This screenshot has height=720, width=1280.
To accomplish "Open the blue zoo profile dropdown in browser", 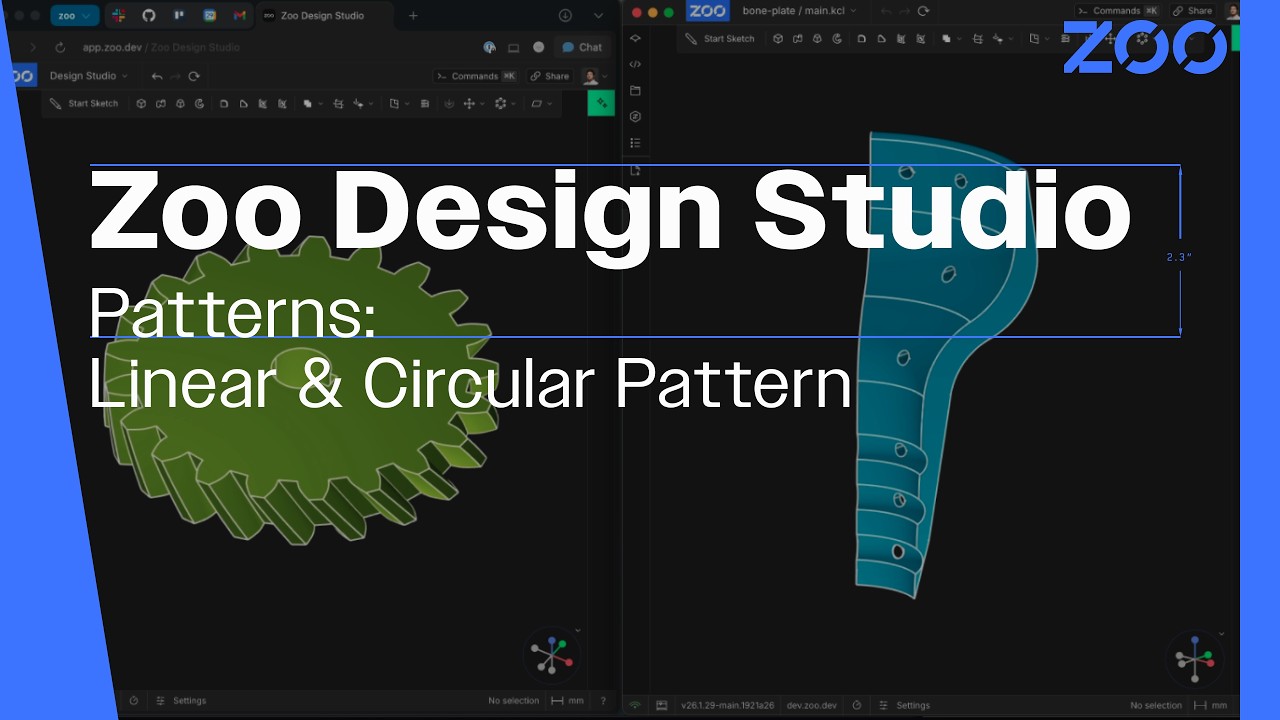I will click(75, 16).
